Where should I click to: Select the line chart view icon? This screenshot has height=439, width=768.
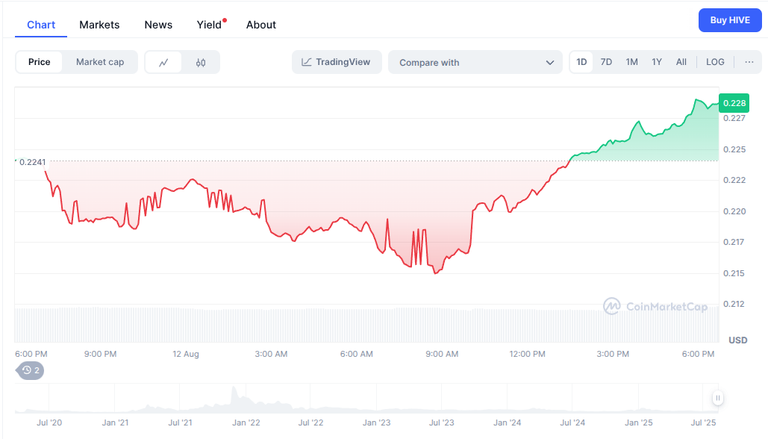point(164,62)
